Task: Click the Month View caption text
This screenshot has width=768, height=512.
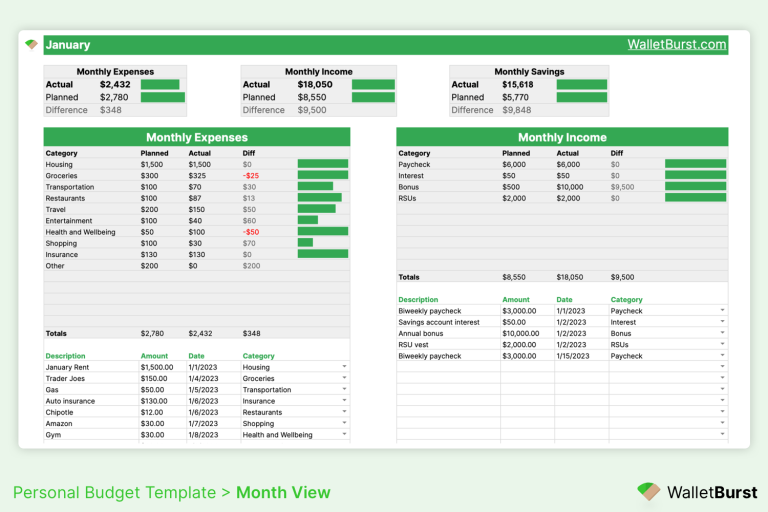Action: pos(283,492)
